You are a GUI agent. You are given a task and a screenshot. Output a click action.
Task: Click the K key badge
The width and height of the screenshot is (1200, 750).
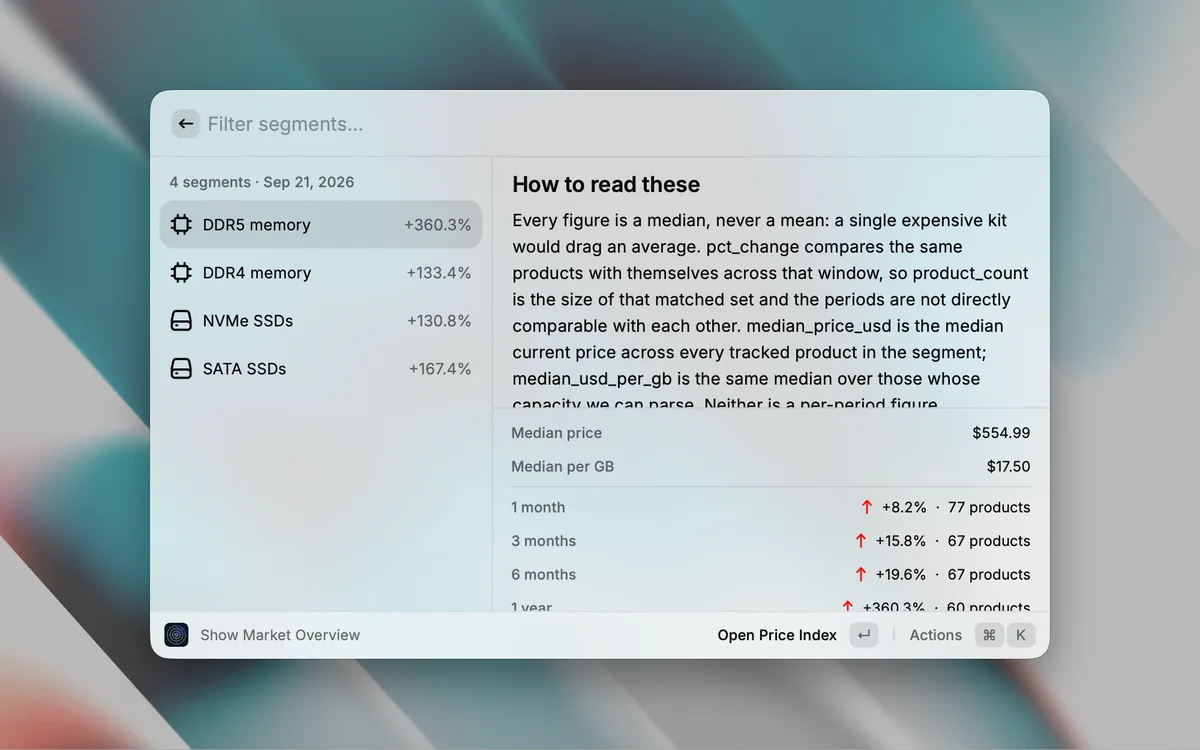pyautogui.click(x=1021, y=635)
